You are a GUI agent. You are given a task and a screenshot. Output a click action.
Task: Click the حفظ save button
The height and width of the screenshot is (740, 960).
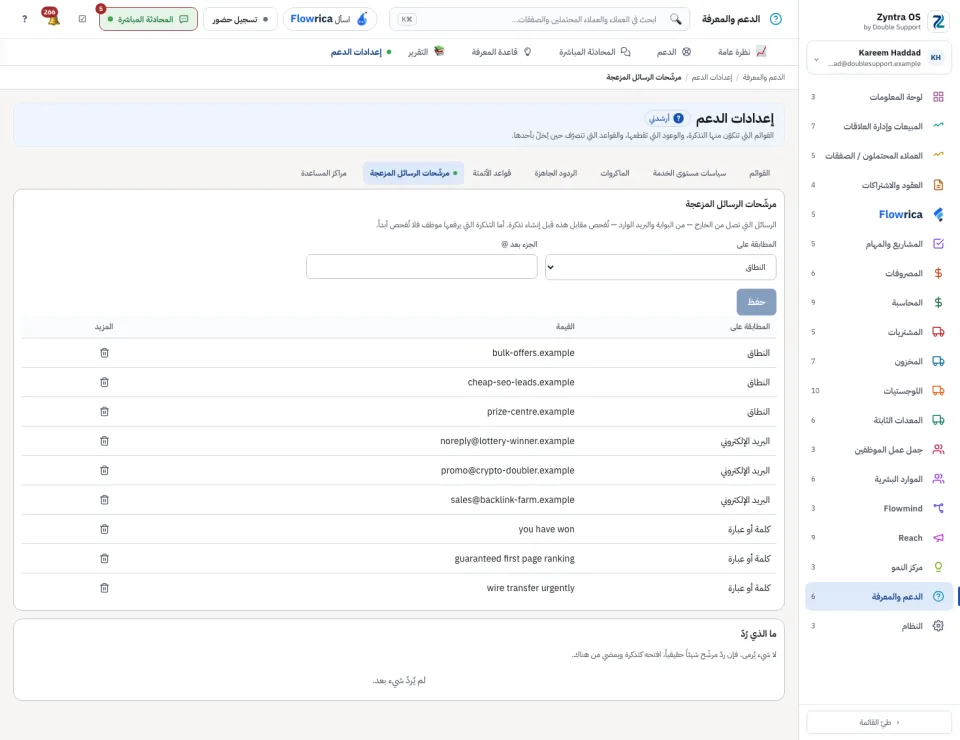(x=756, y=302)
